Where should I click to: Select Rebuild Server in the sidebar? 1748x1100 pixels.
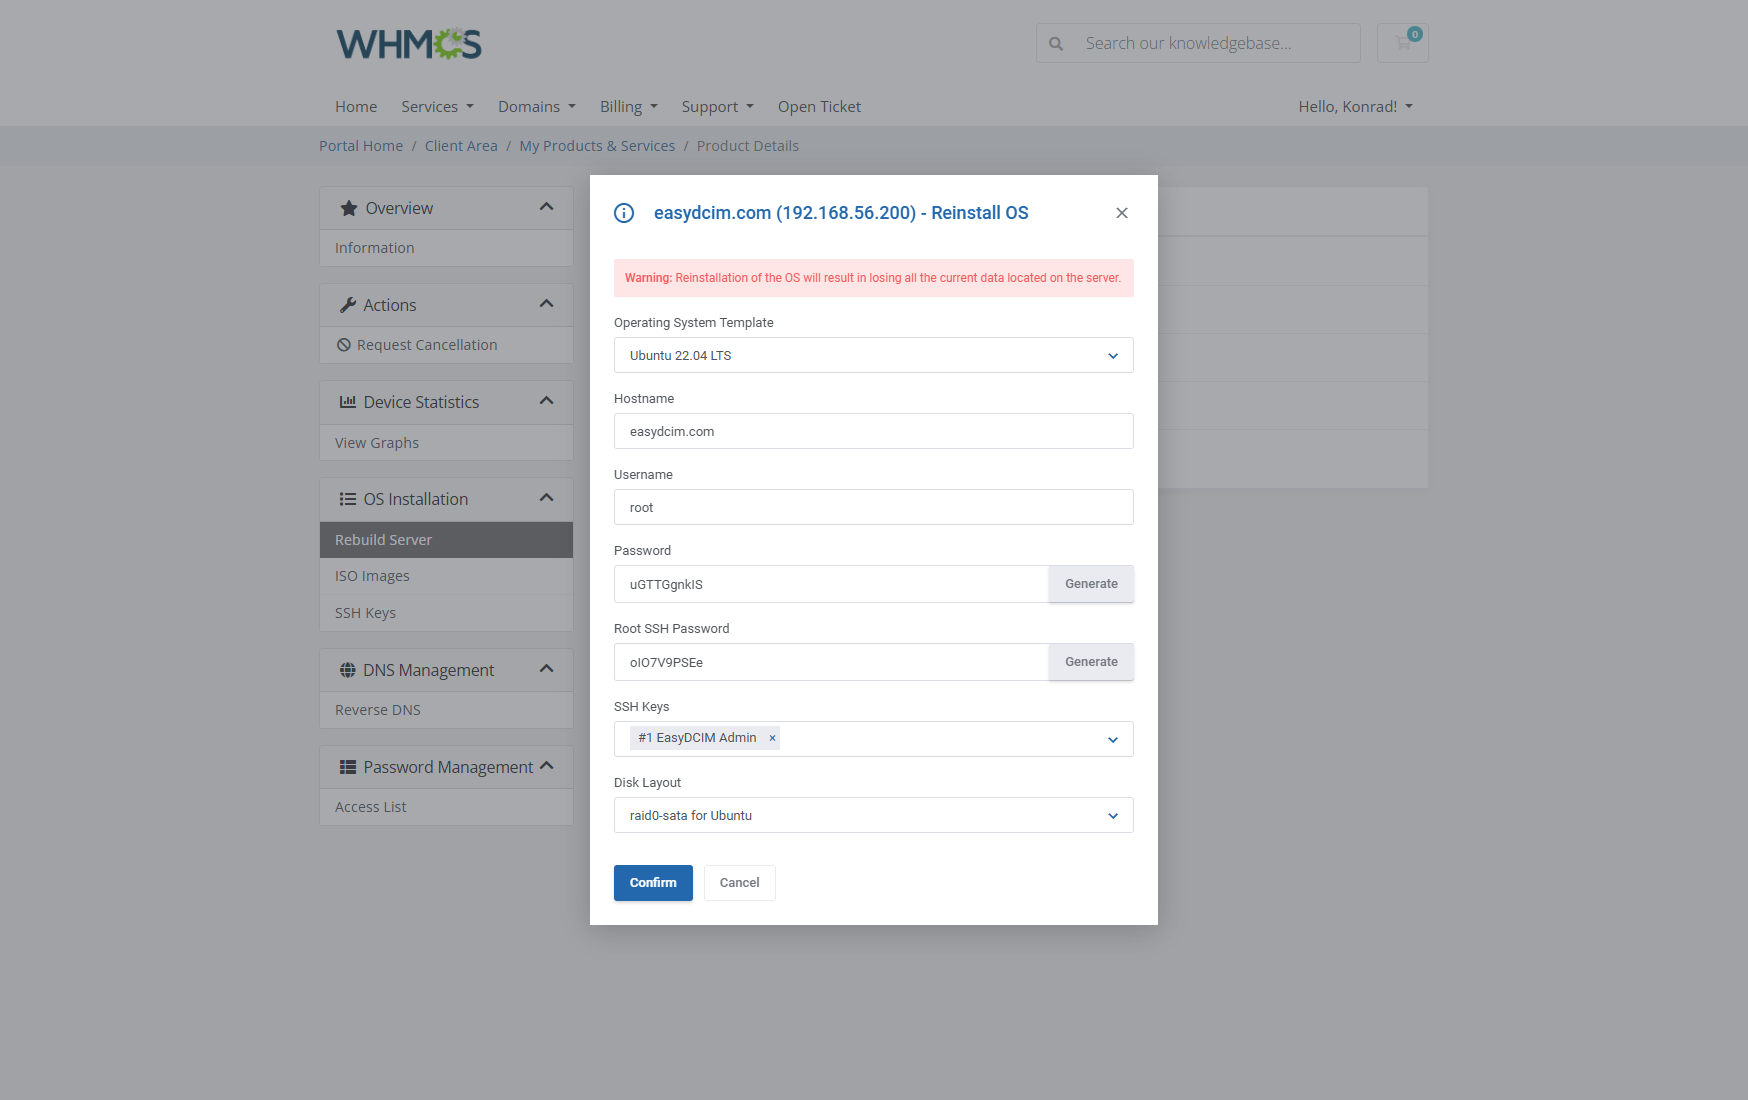[446, 540]
